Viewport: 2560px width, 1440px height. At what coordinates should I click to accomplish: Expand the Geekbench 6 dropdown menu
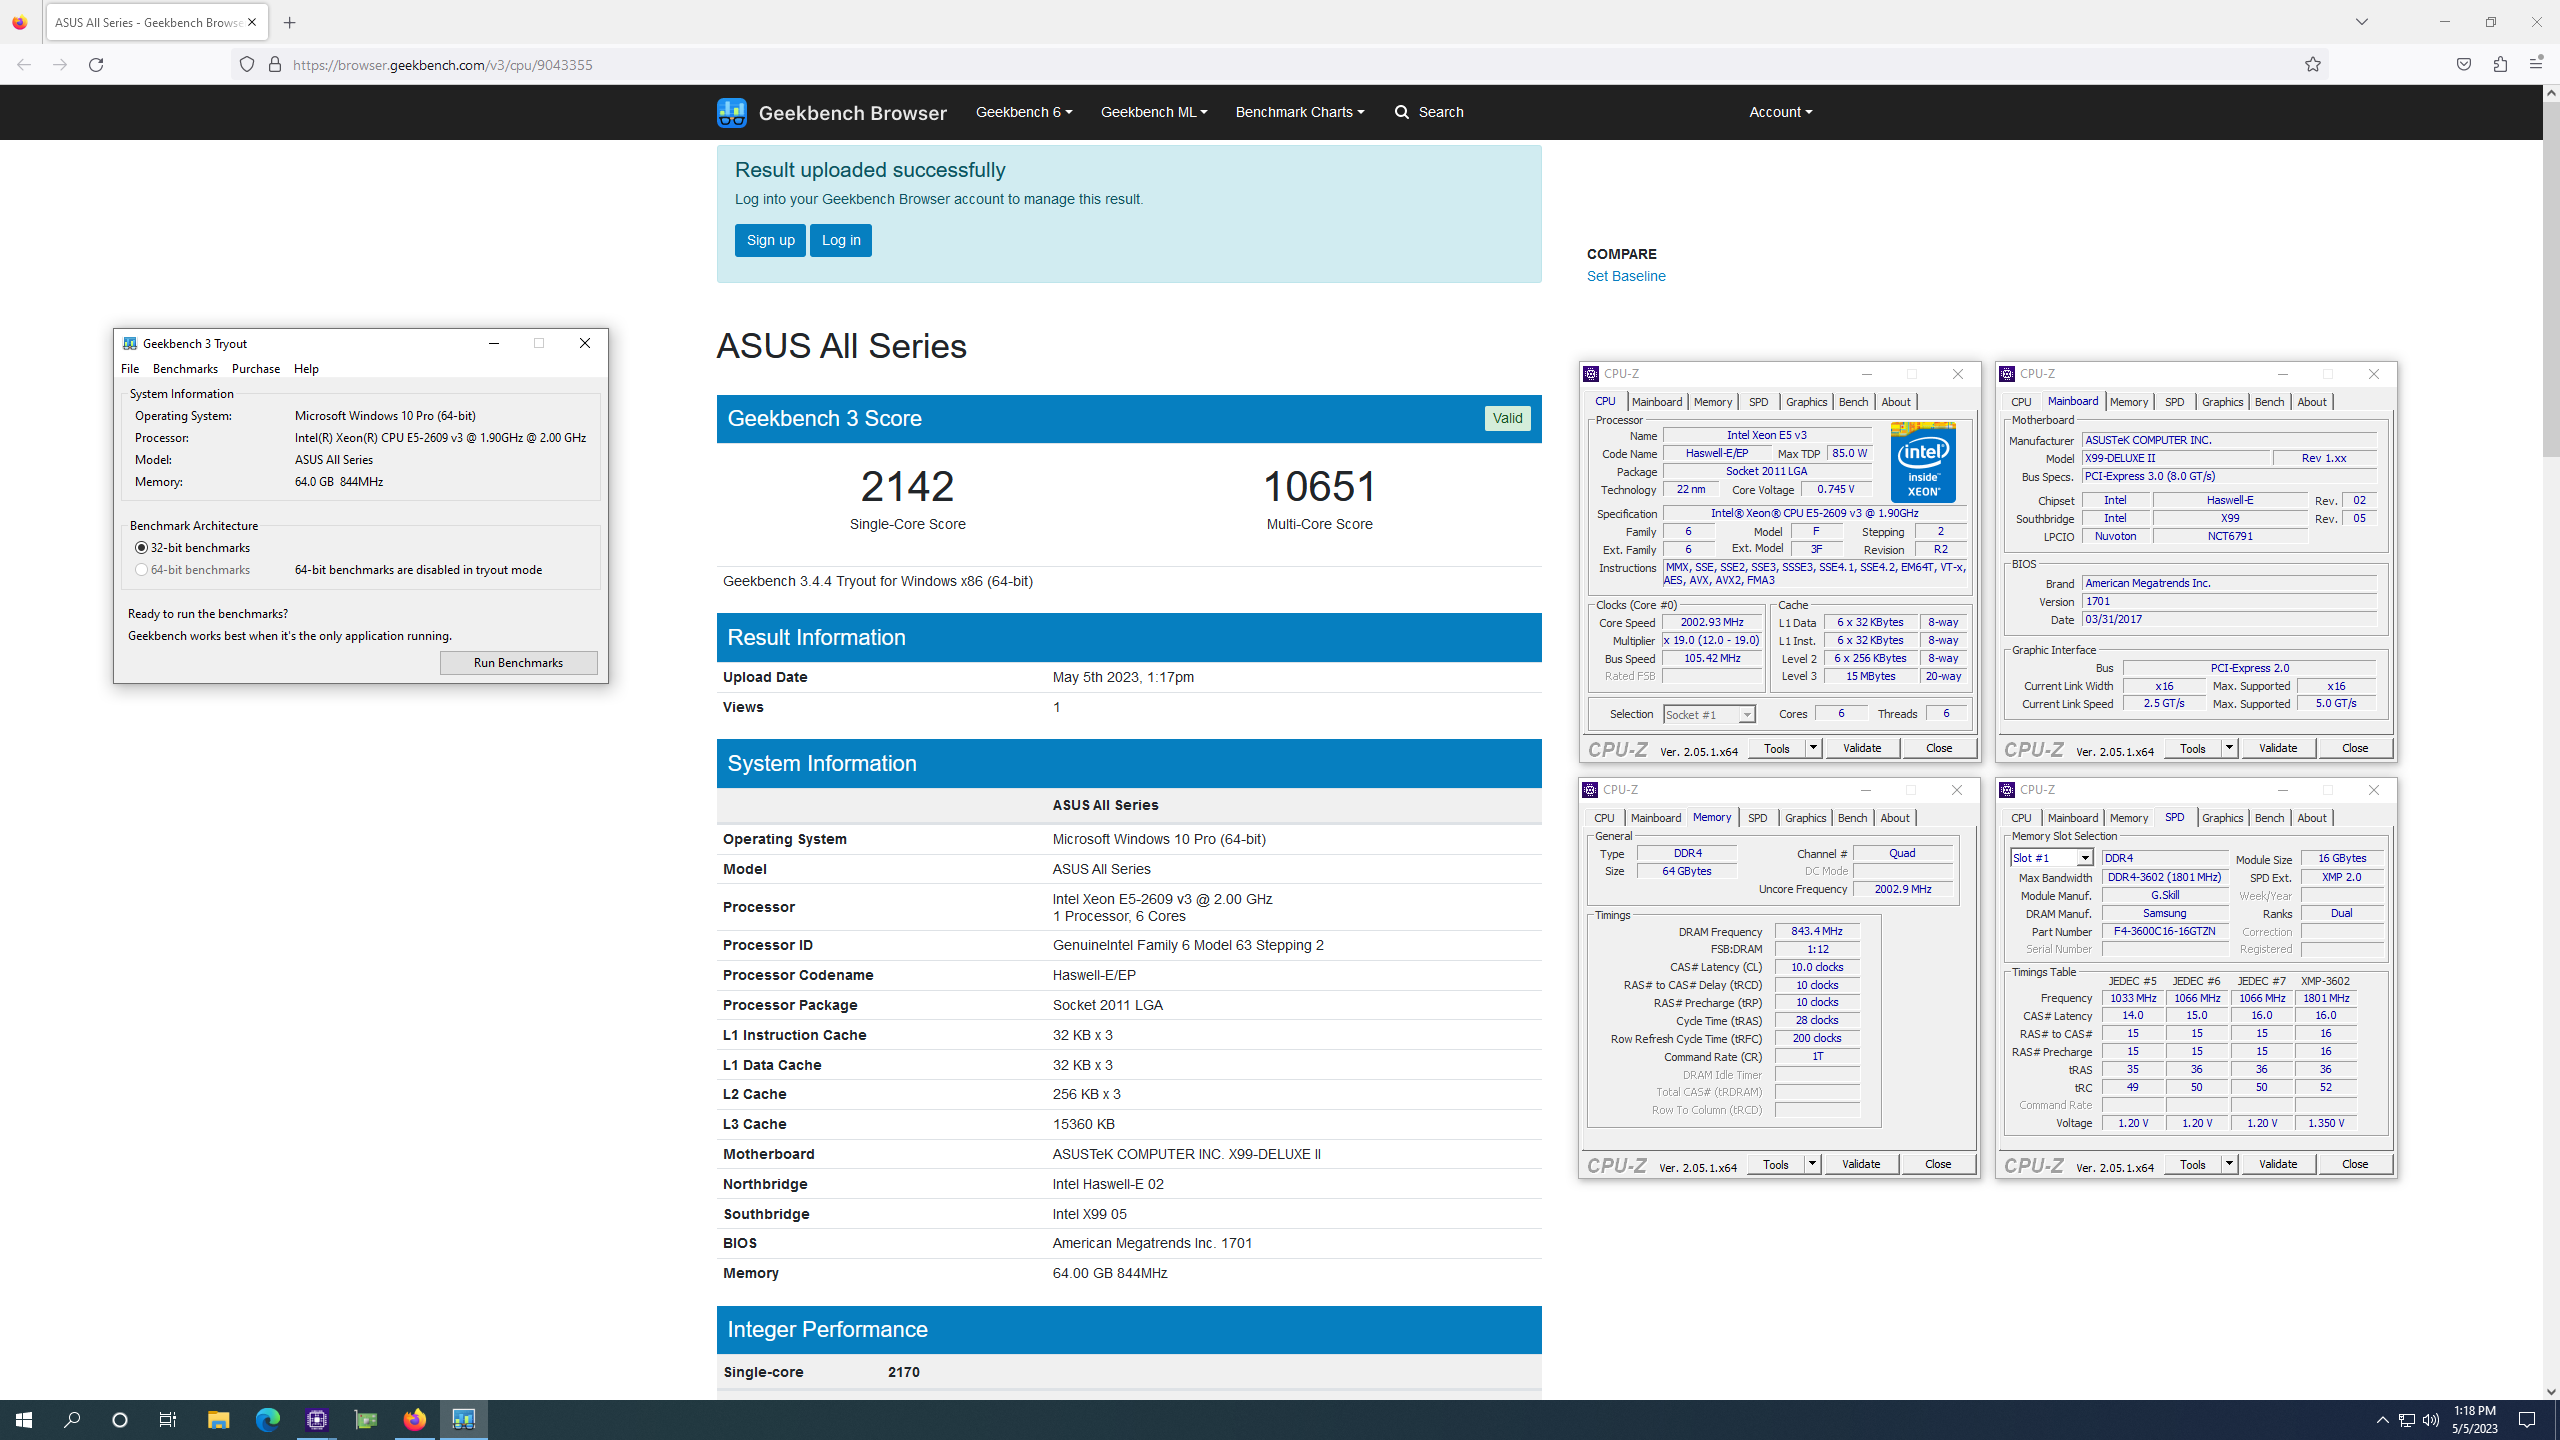(1024, 112)
